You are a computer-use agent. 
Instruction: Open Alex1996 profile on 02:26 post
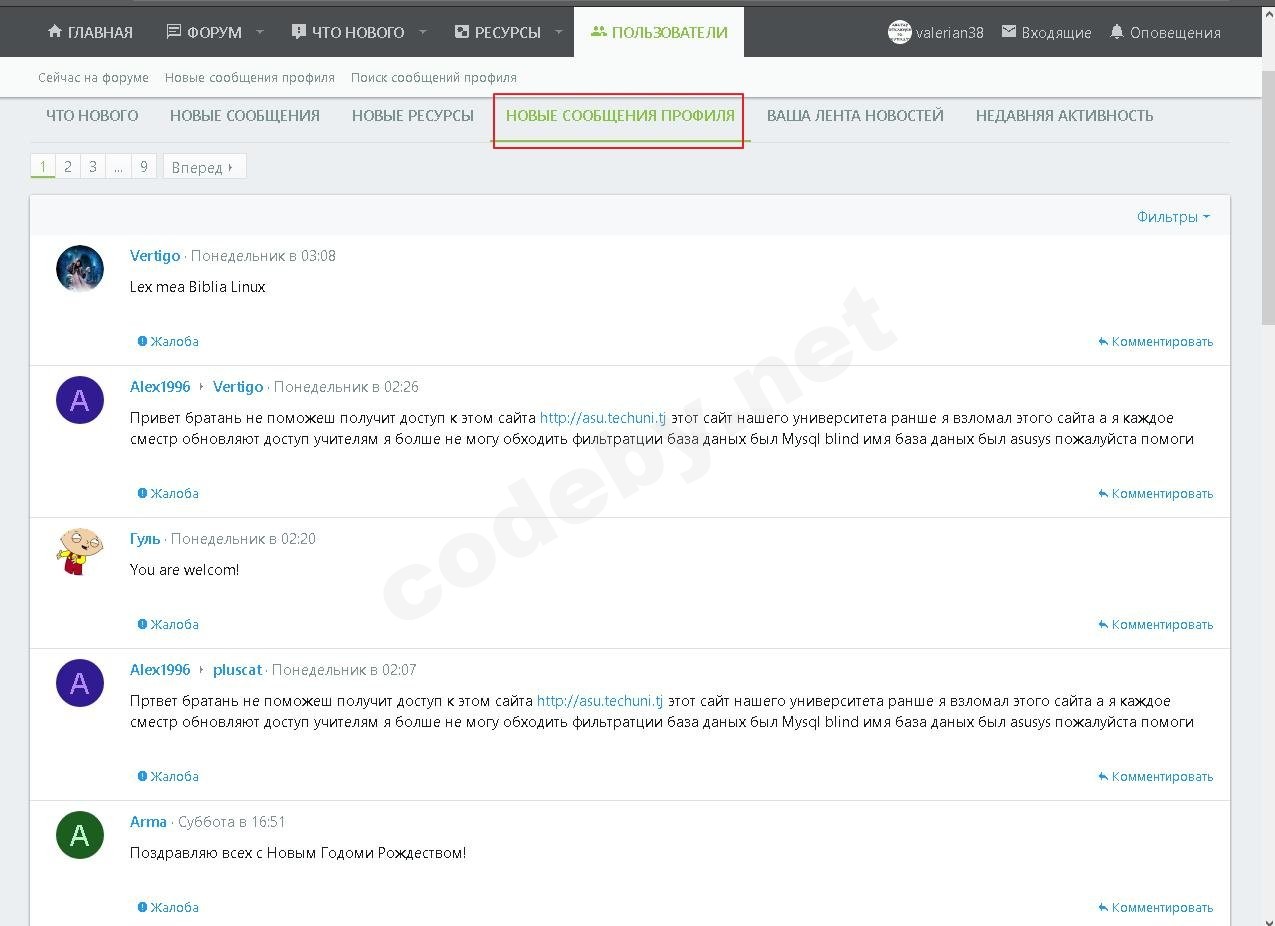pyautogui.click(x=160, y=387)
